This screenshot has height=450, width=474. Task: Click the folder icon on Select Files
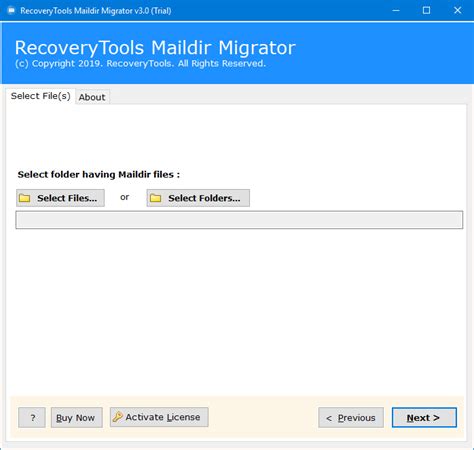(x=24, y=198)
